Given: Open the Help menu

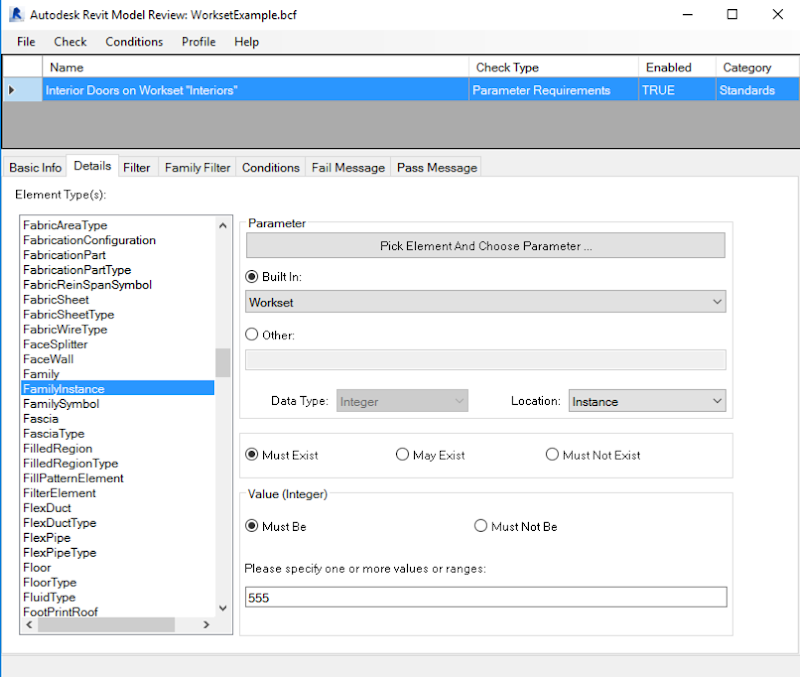Looking at the screenshot, I should [x=246, y=42].
